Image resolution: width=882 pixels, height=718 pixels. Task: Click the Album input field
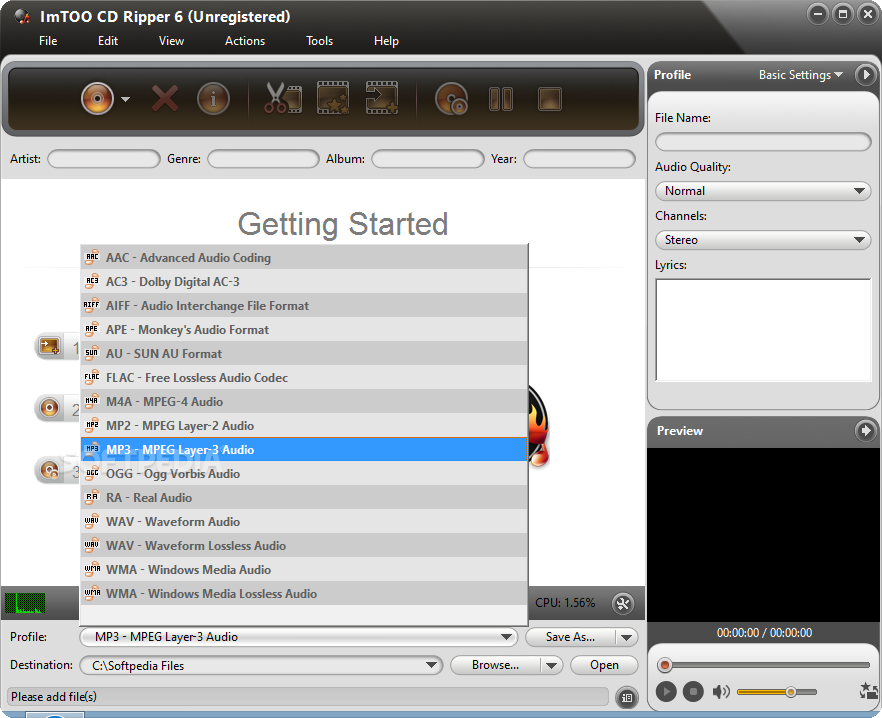(x=428, y=159)
